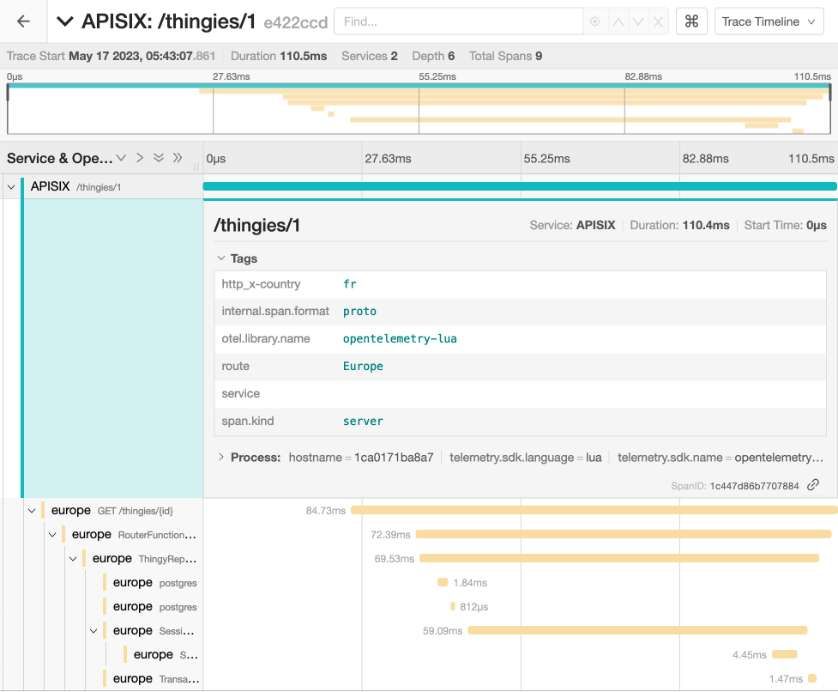Collapse the APISIX /thingies/1 root span
Screen dimensions: 838x692
pos(11,186)
